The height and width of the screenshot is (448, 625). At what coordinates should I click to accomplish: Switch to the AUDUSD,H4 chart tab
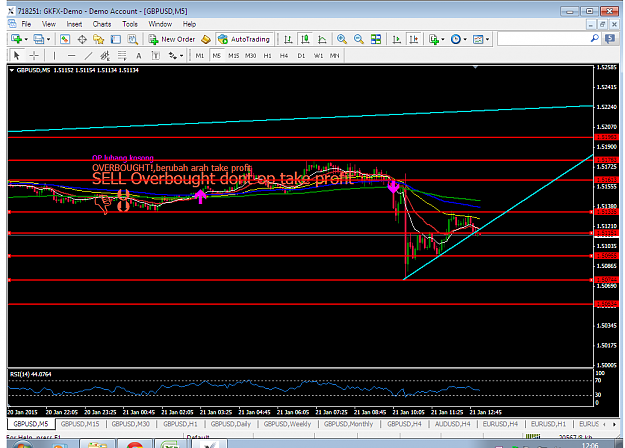[452, 424]
